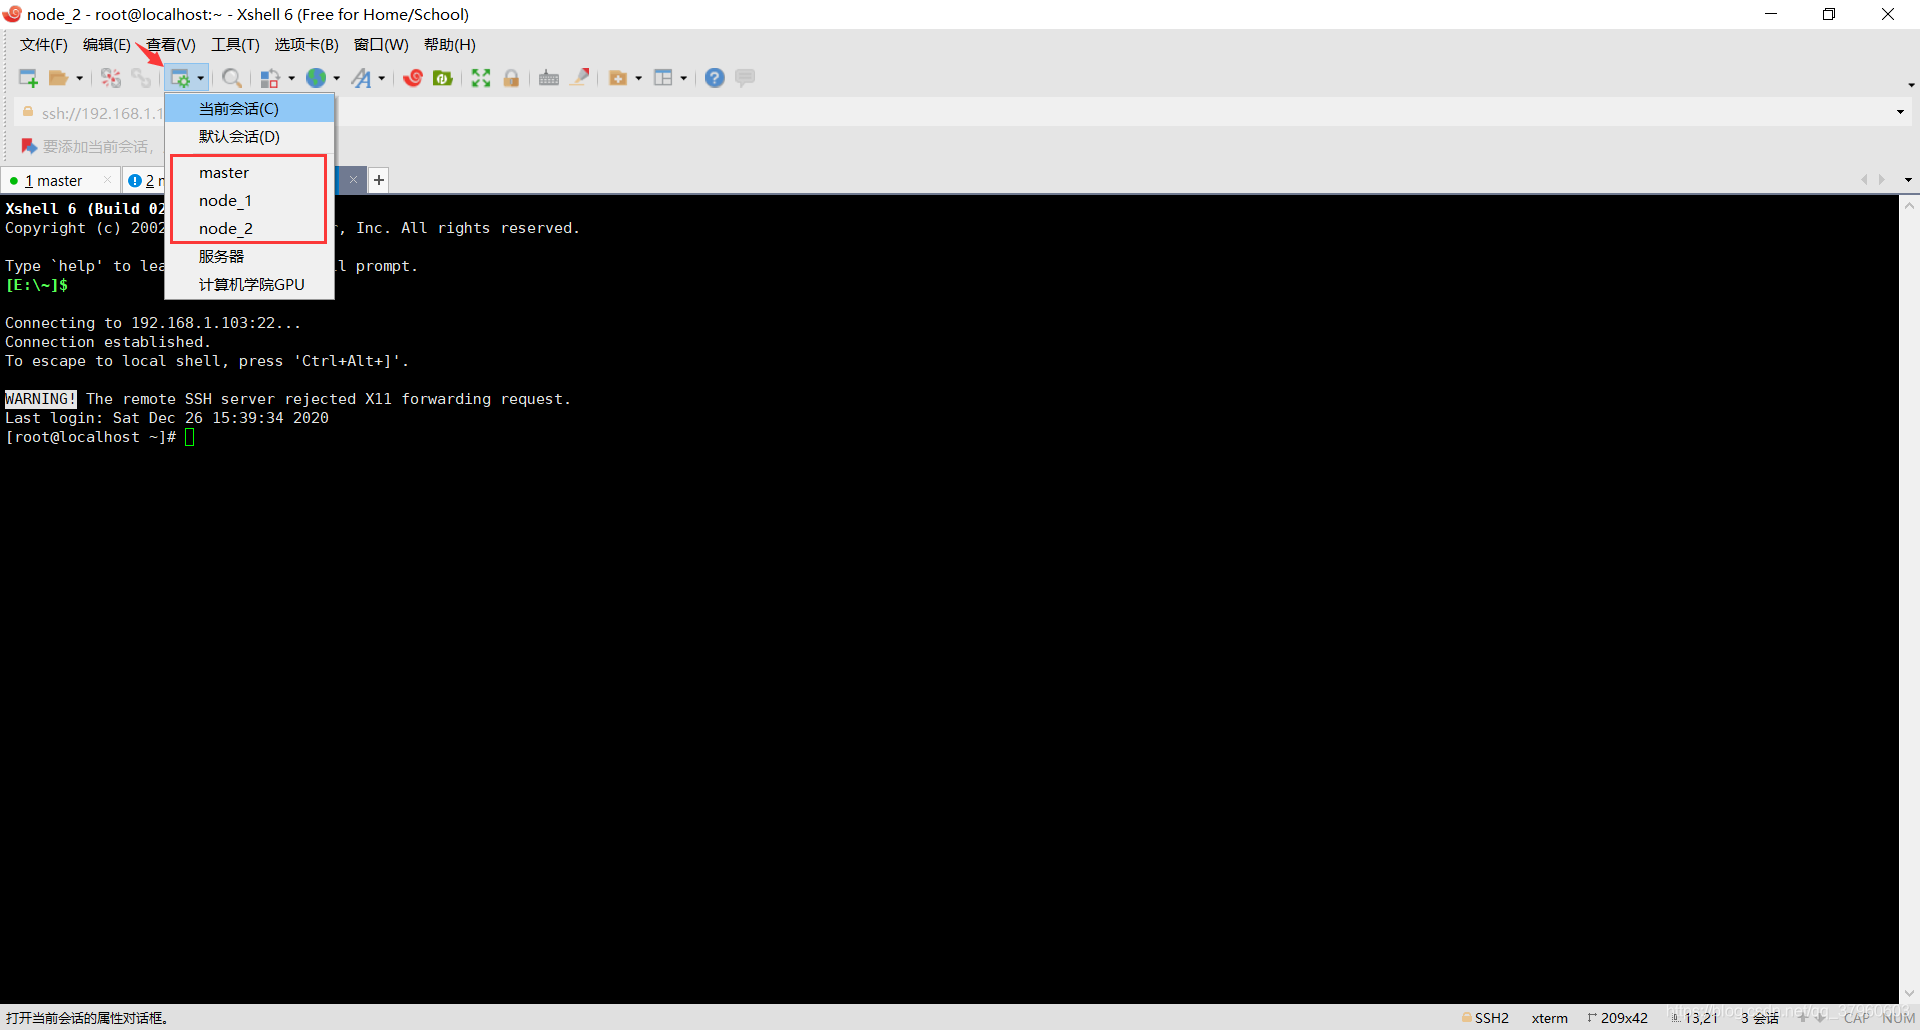Click the New Session toolbar icon
The height and width of the screenshot is (1030, 1920).
(28, 78)
